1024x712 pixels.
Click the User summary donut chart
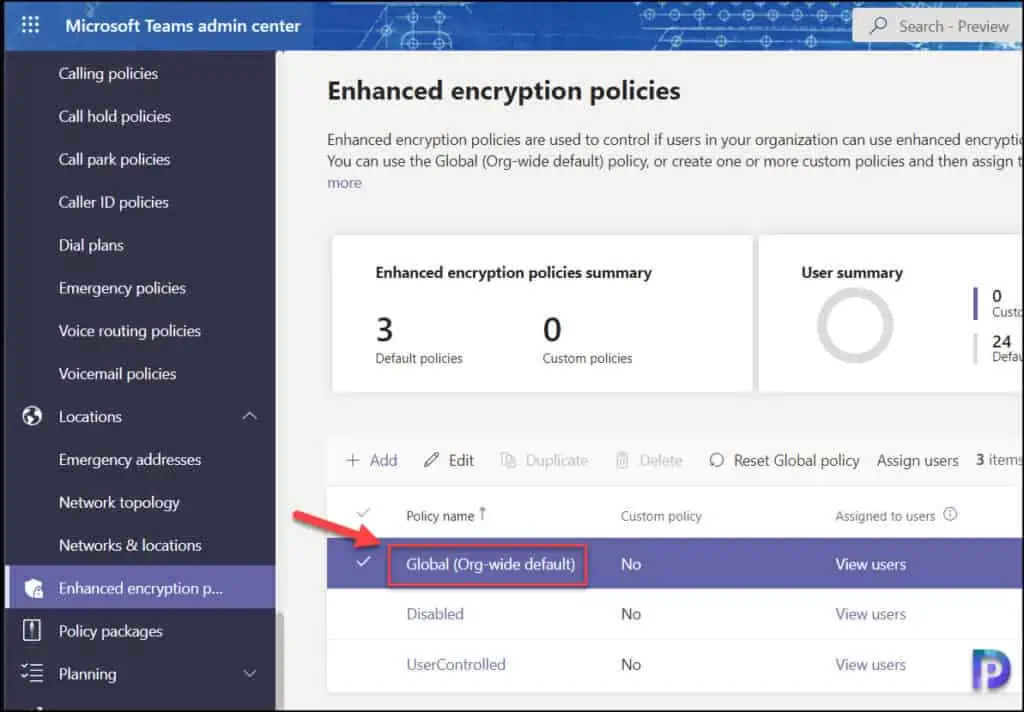[855, 325]
